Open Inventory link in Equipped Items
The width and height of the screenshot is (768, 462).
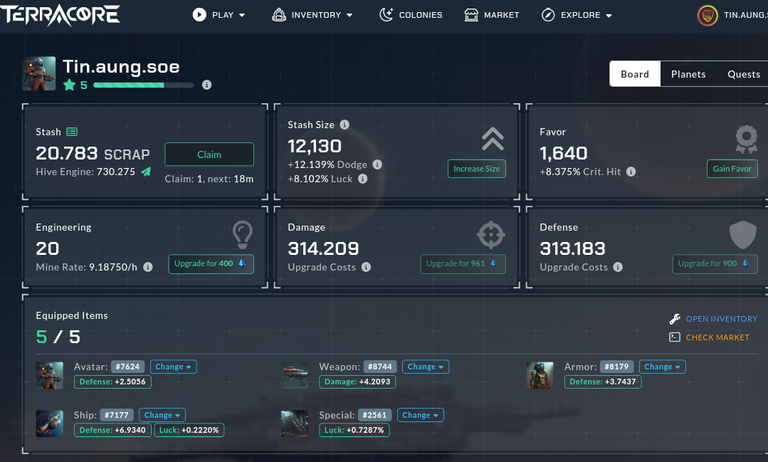(x=721, y=319)
